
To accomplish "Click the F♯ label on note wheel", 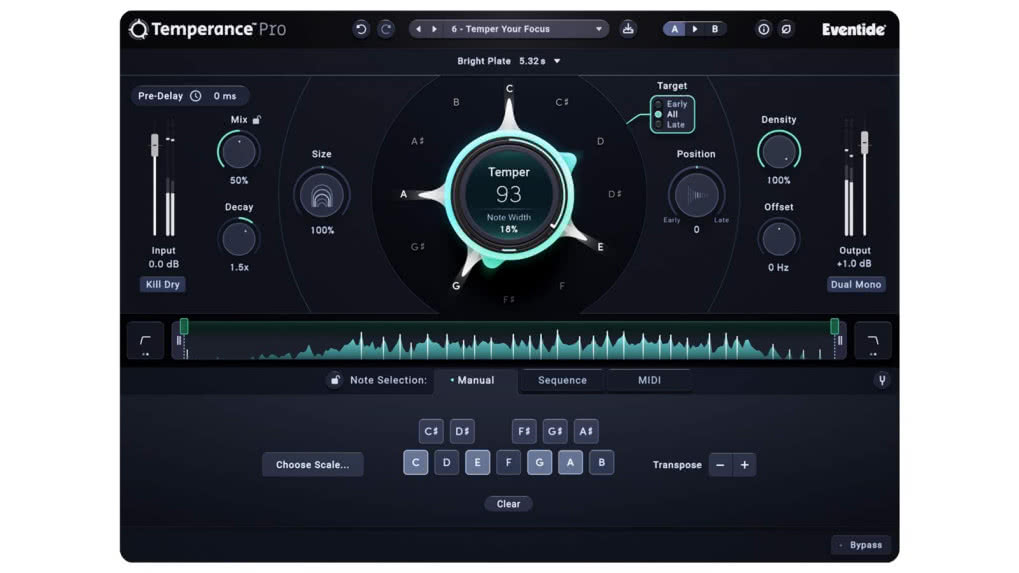I will [509, 299].
